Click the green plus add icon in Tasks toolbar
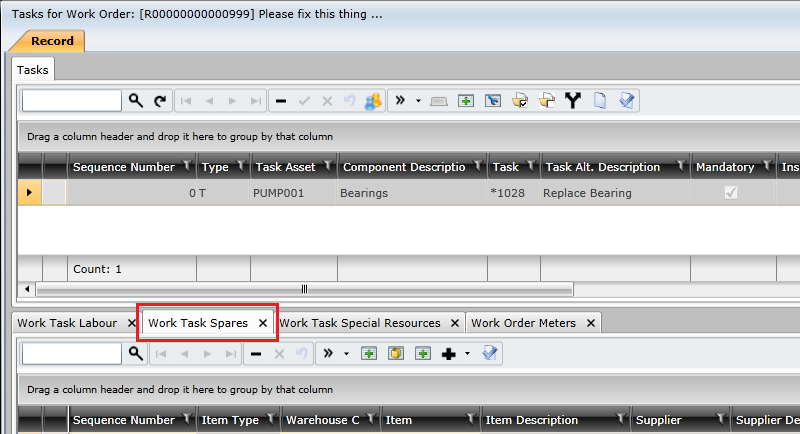The image size is (800, 434). tap(466, 101)
